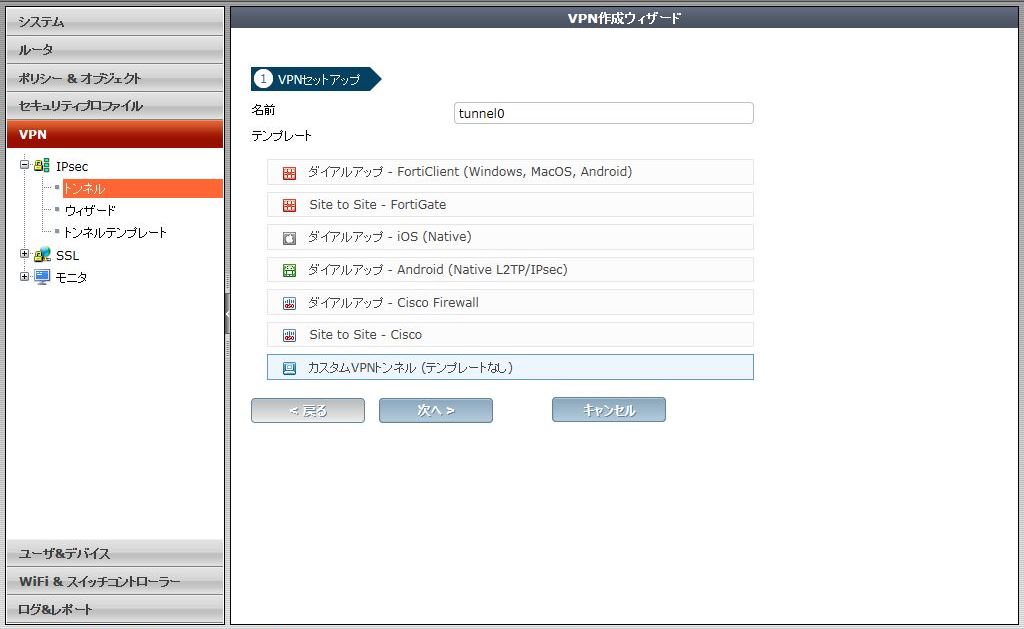1024x629 pixels.
Task: Click the モニタ tree label
Action: pyautogui.click(x=71, y=277)
